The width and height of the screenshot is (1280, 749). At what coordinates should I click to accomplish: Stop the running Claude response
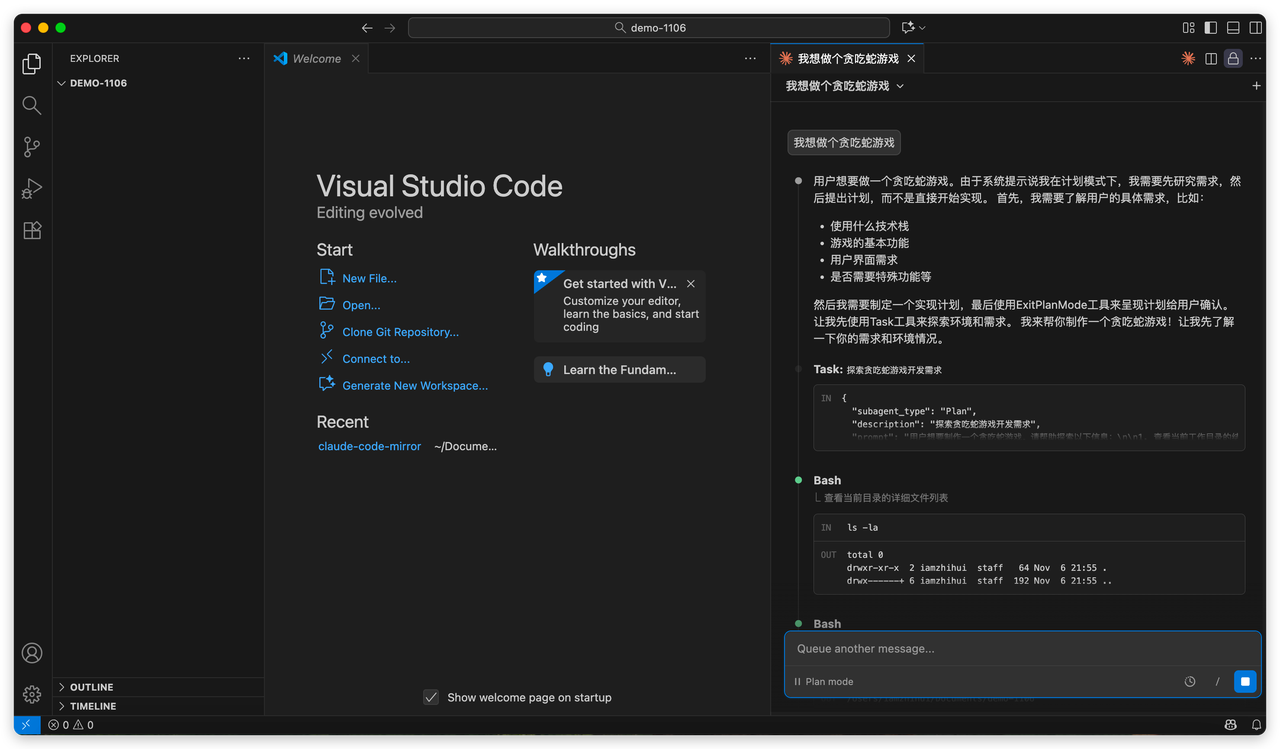tap(1245, 681)
